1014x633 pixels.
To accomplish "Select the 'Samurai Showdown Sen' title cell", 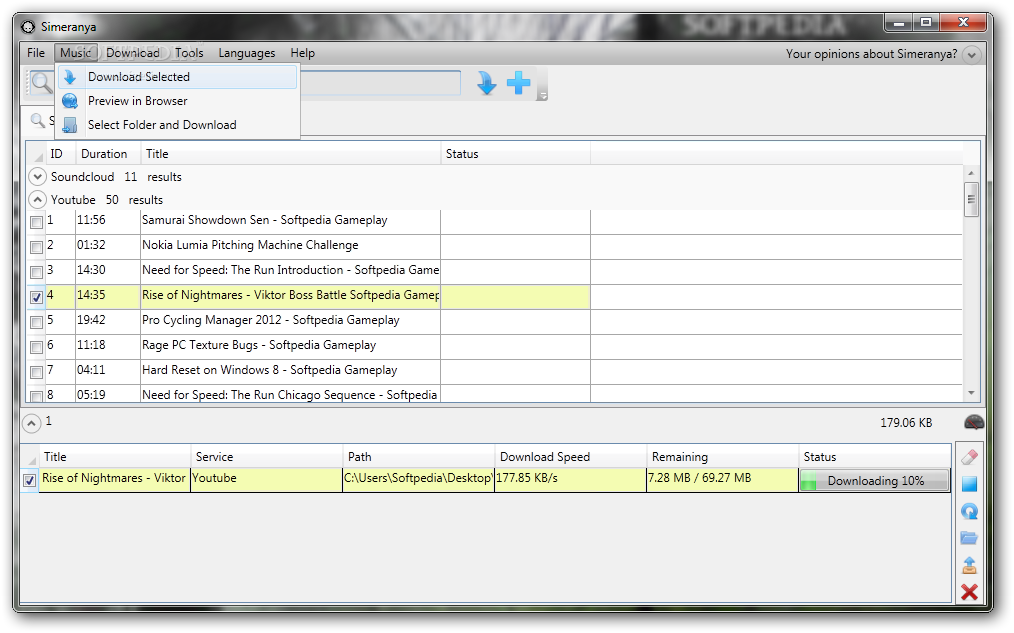I will coord(290,220).
